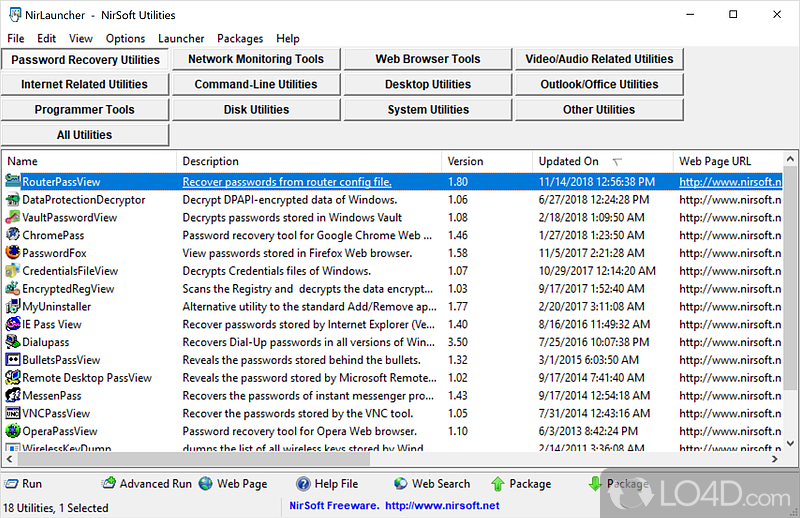Switch to Network Monitoring Tools tab
This screenshot has width=800, height=518.
256,59
